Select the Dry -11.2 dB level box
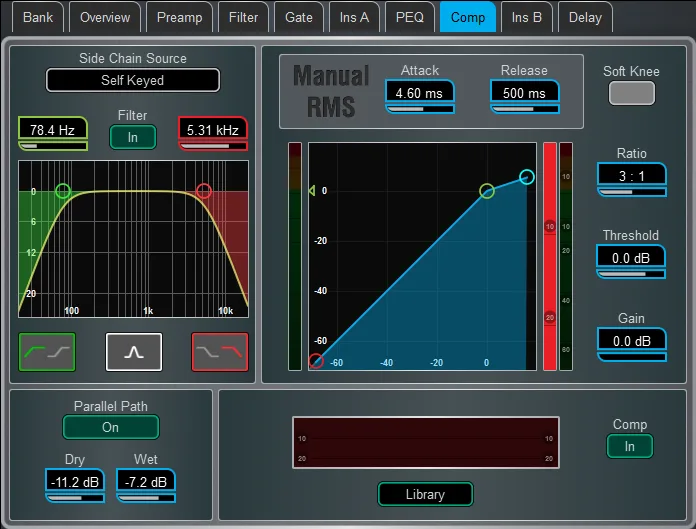696x529 pixels. coord(75,482)
